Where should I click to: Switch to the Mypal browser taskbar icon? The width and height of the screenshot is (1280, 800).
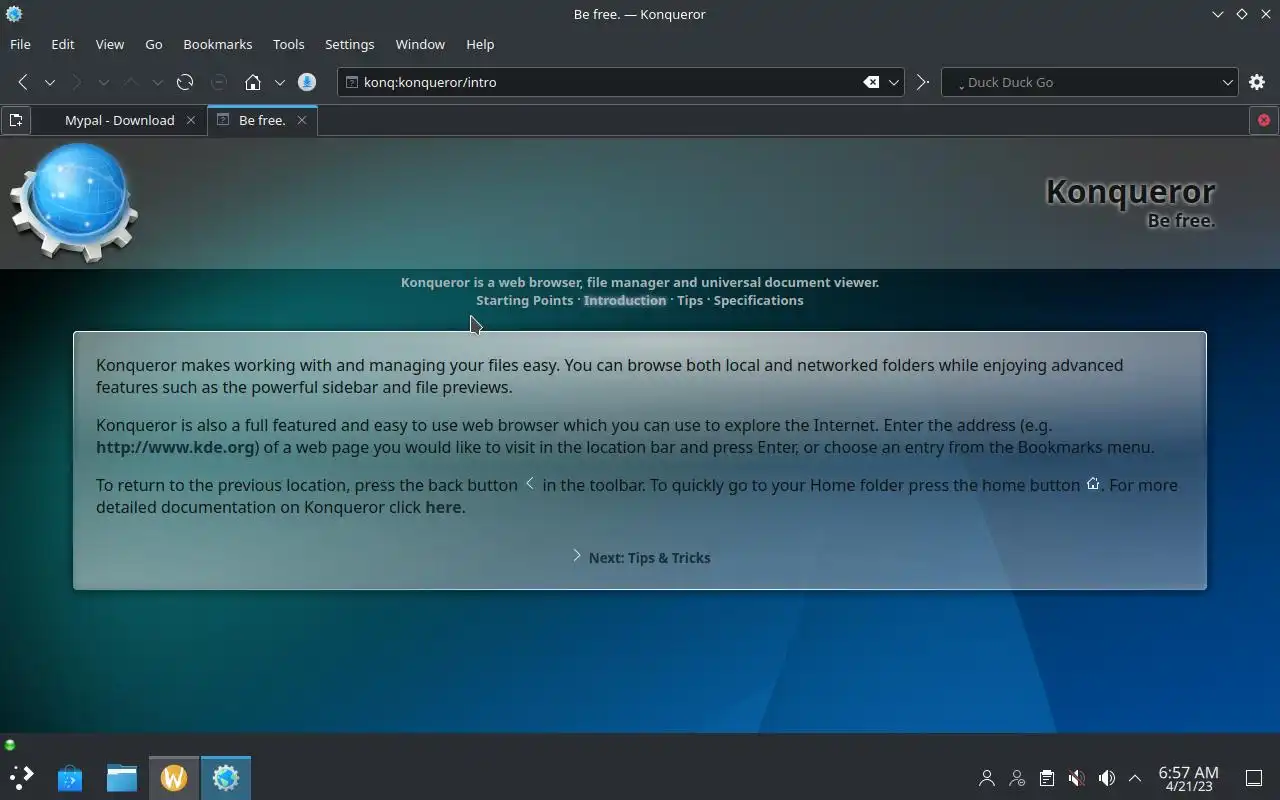174,777
